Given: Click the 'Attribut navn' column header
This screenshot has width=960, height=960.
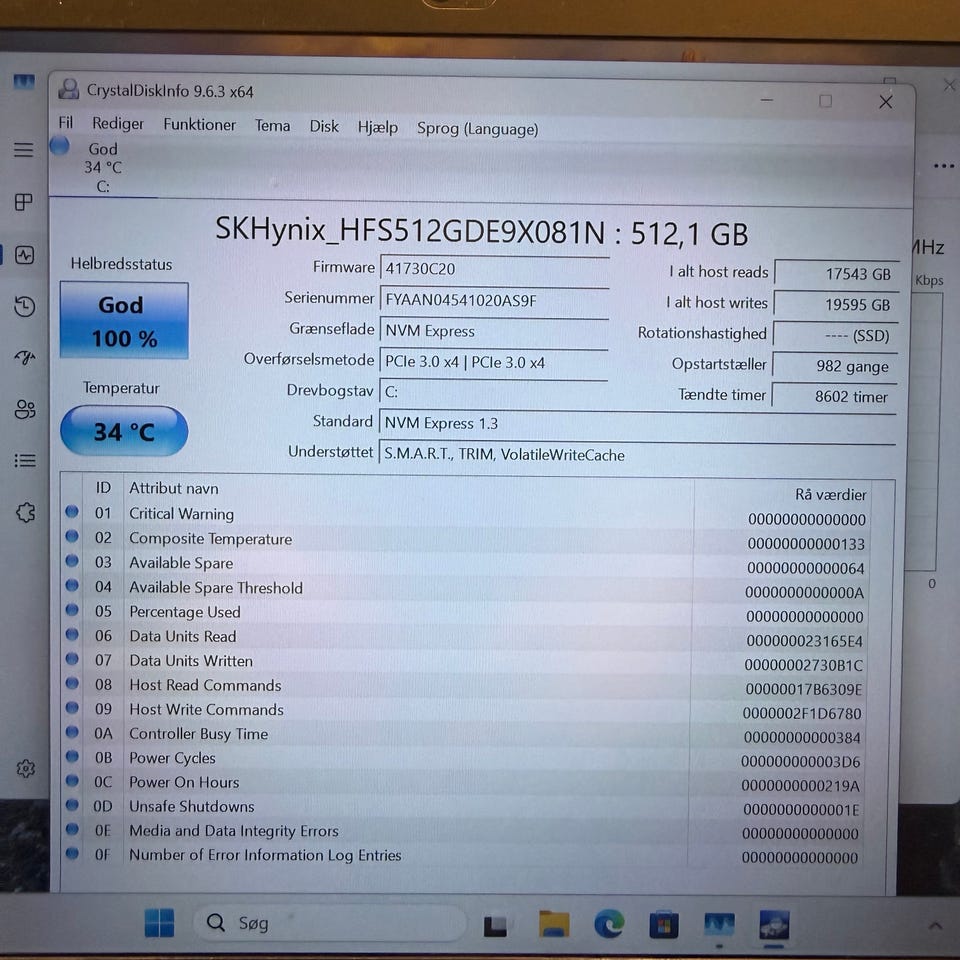Looking at the screenshot, I should coord(174,488).
